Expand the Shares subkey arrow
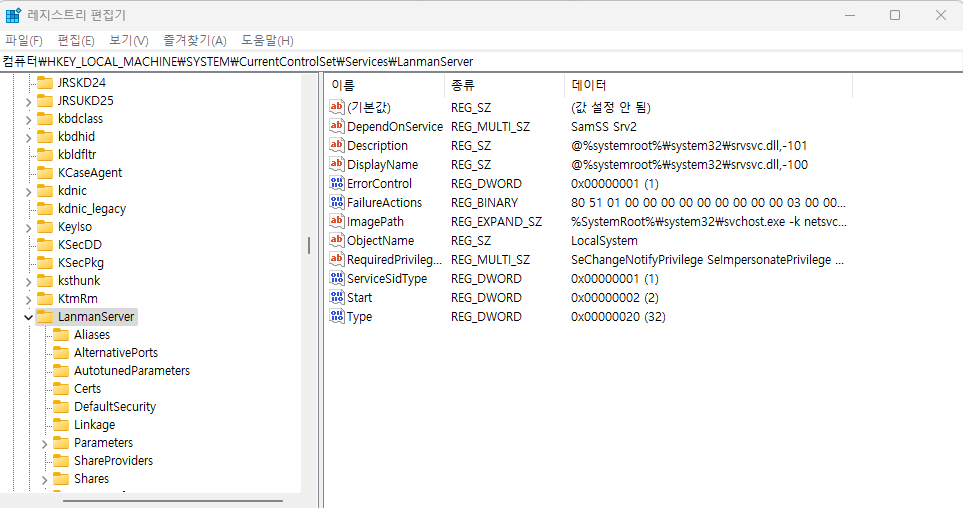The width and height of the screenshot is (963, 508). pyautogui.click(x=45, y=479)
